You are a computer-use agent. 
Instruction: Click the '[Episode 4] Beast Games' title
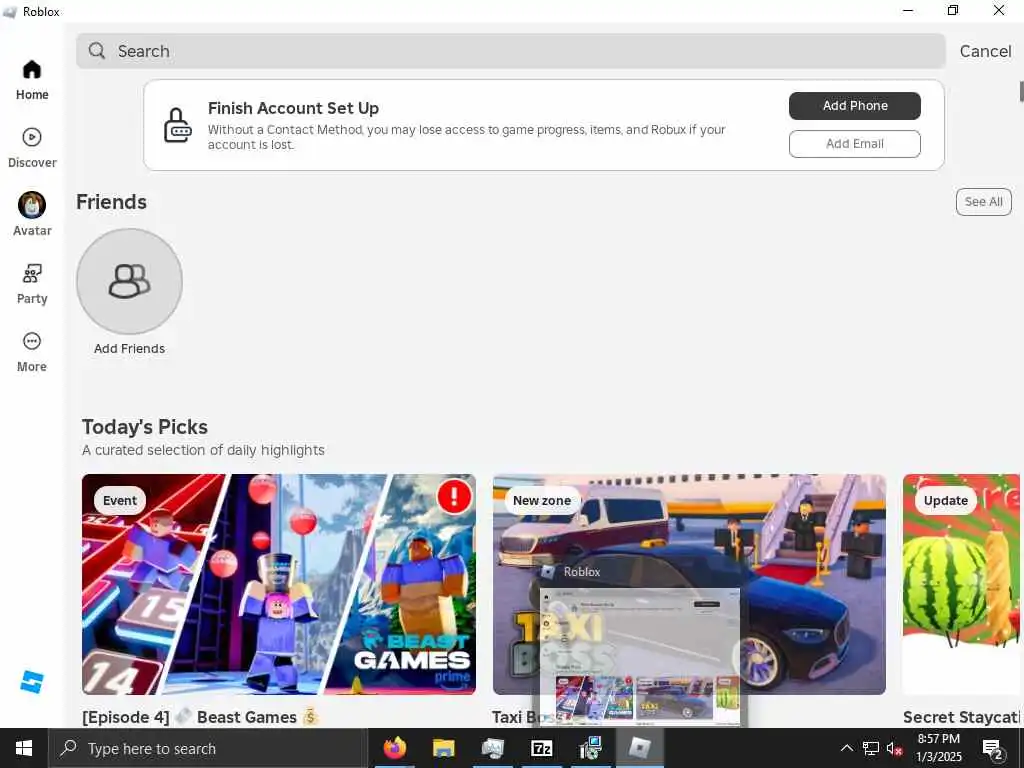[199, 716]
